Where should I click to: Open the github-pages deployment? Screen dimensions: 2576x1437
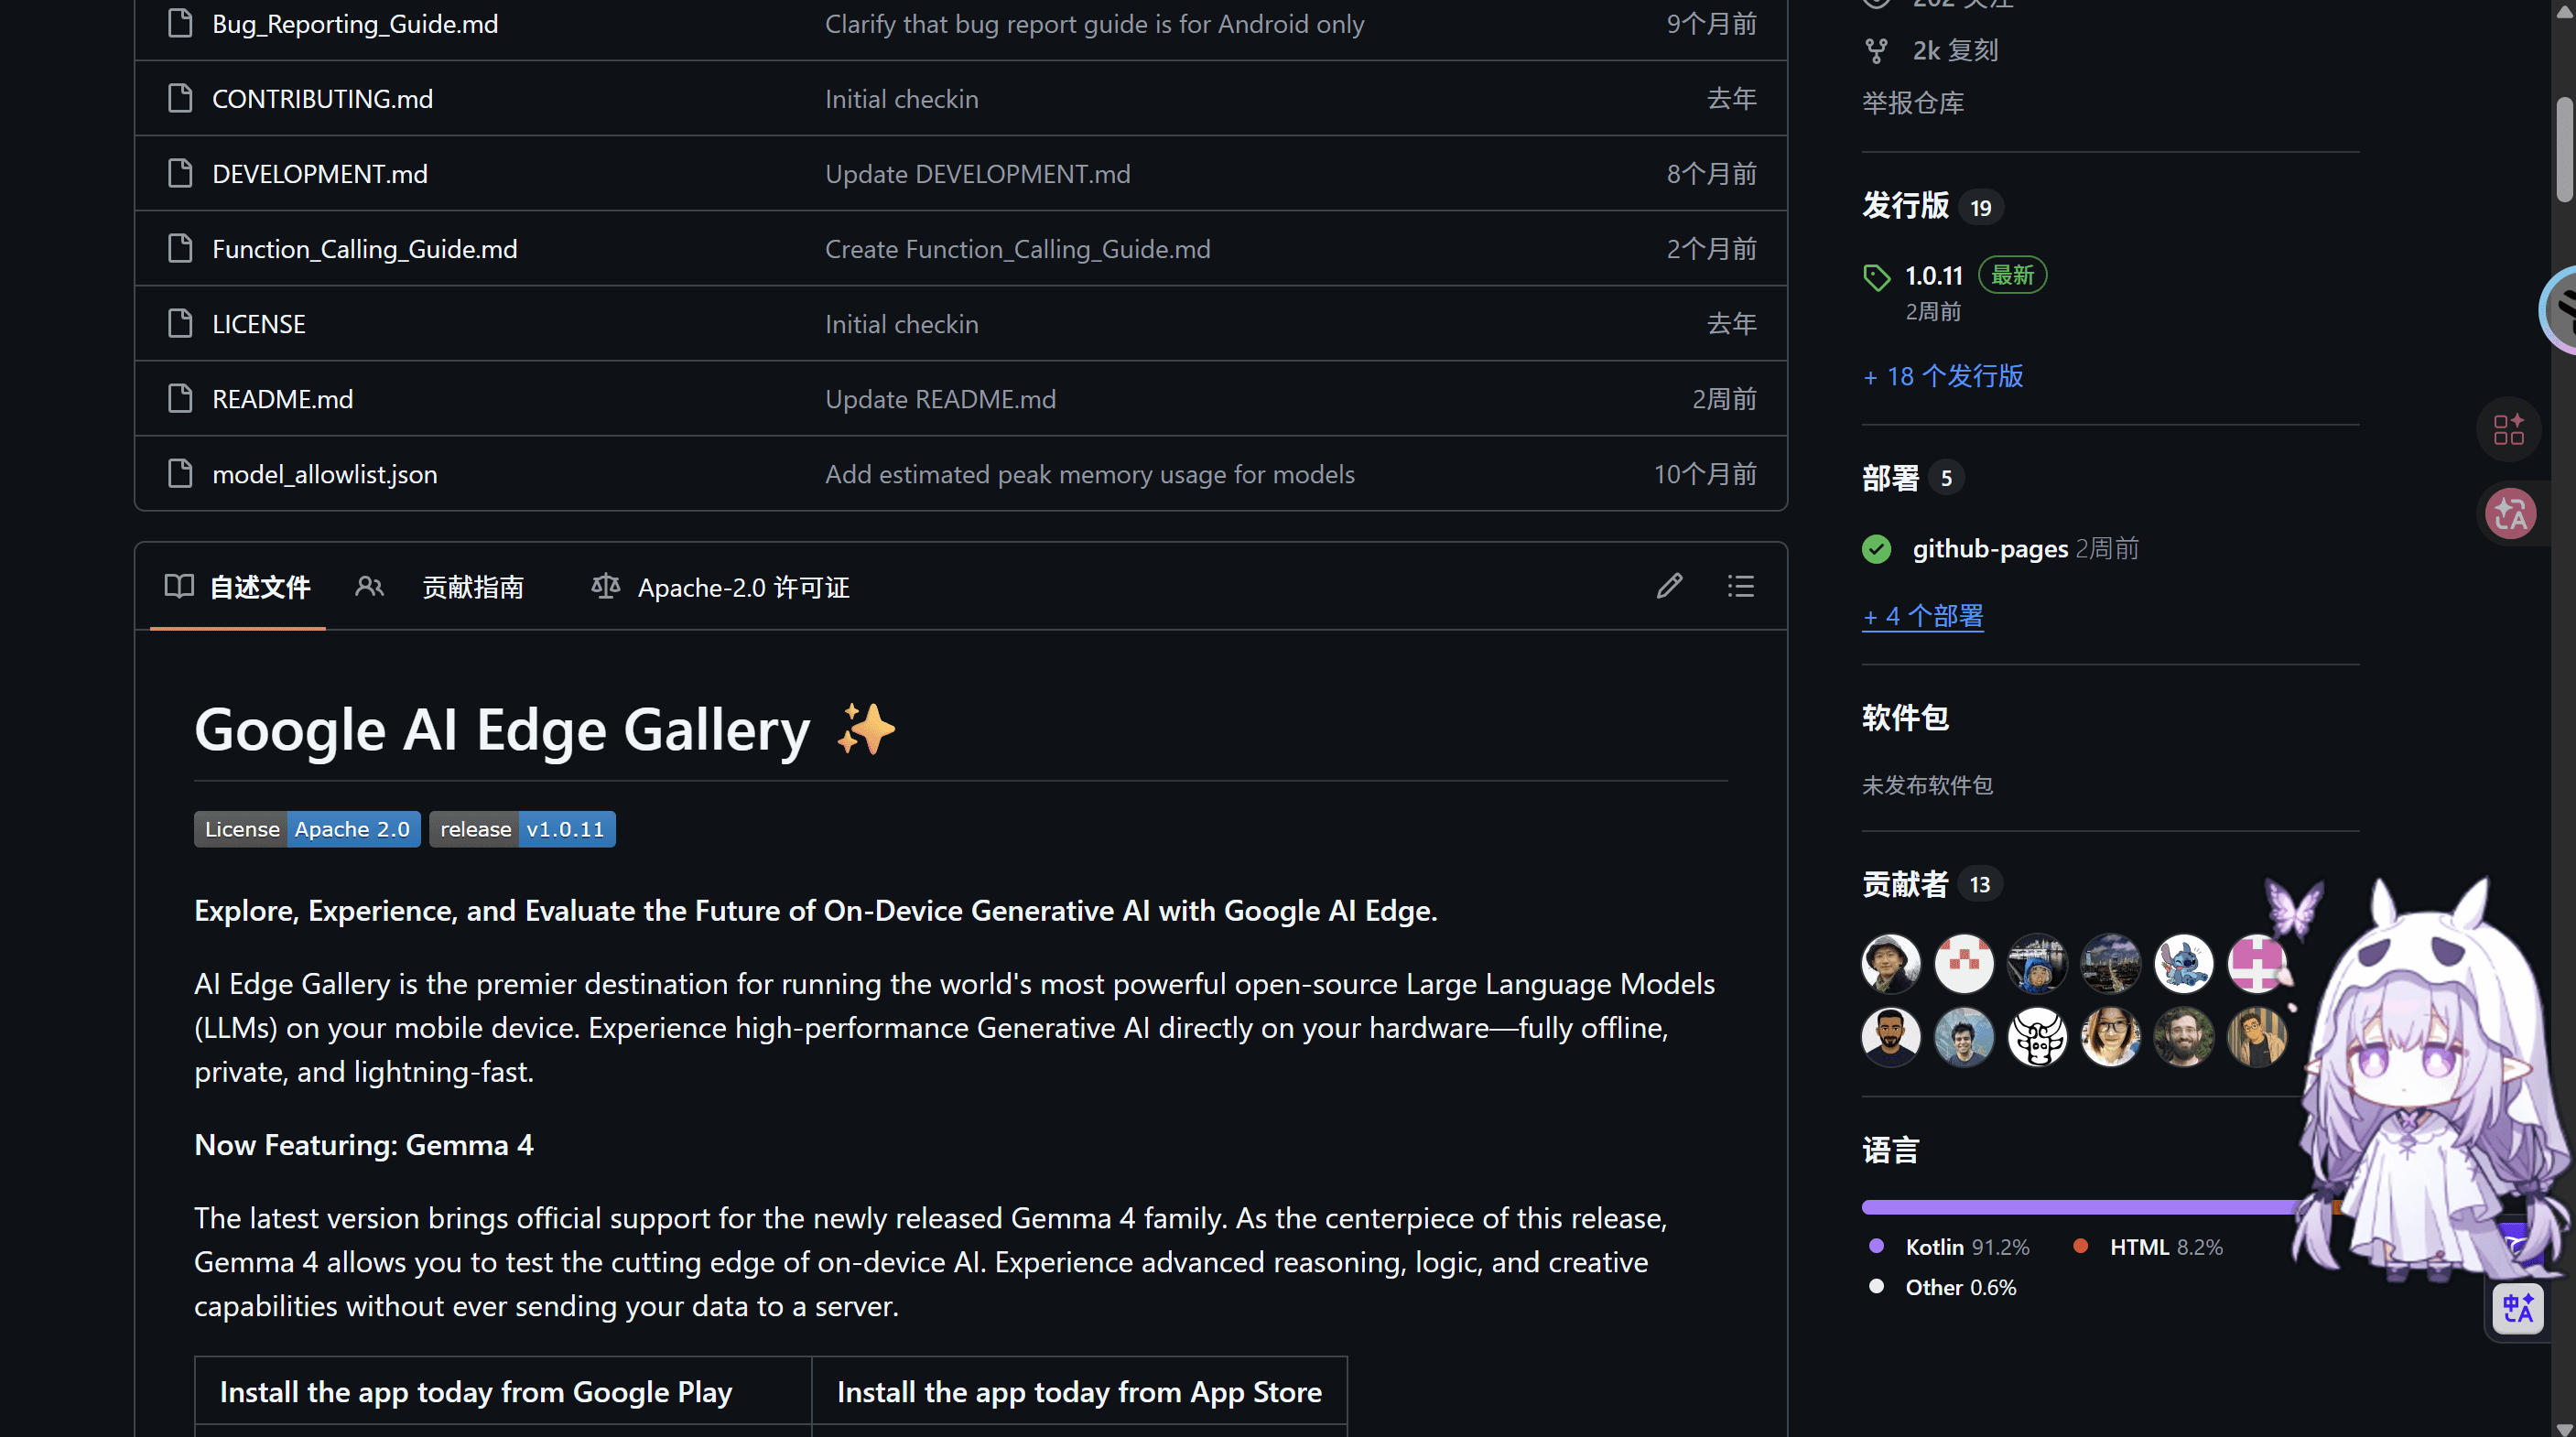coord(1990,549)
